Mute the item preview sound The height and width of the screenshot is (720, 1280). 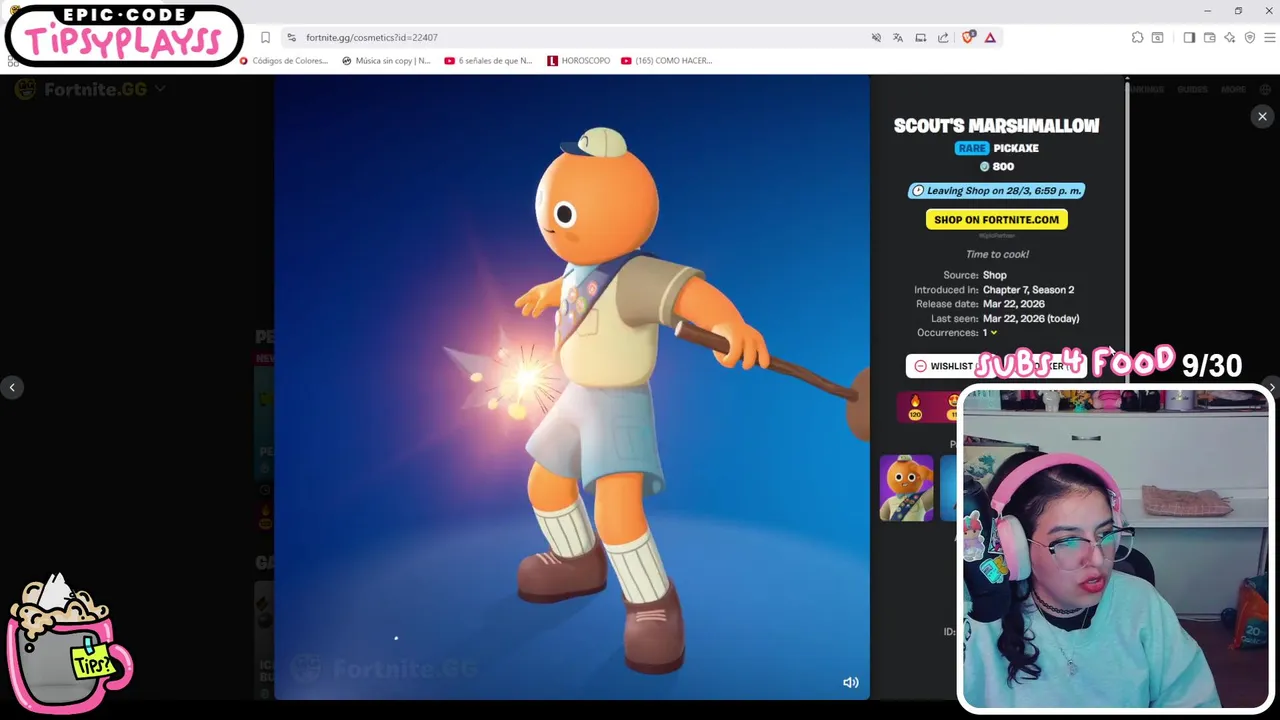coord(851,682)
